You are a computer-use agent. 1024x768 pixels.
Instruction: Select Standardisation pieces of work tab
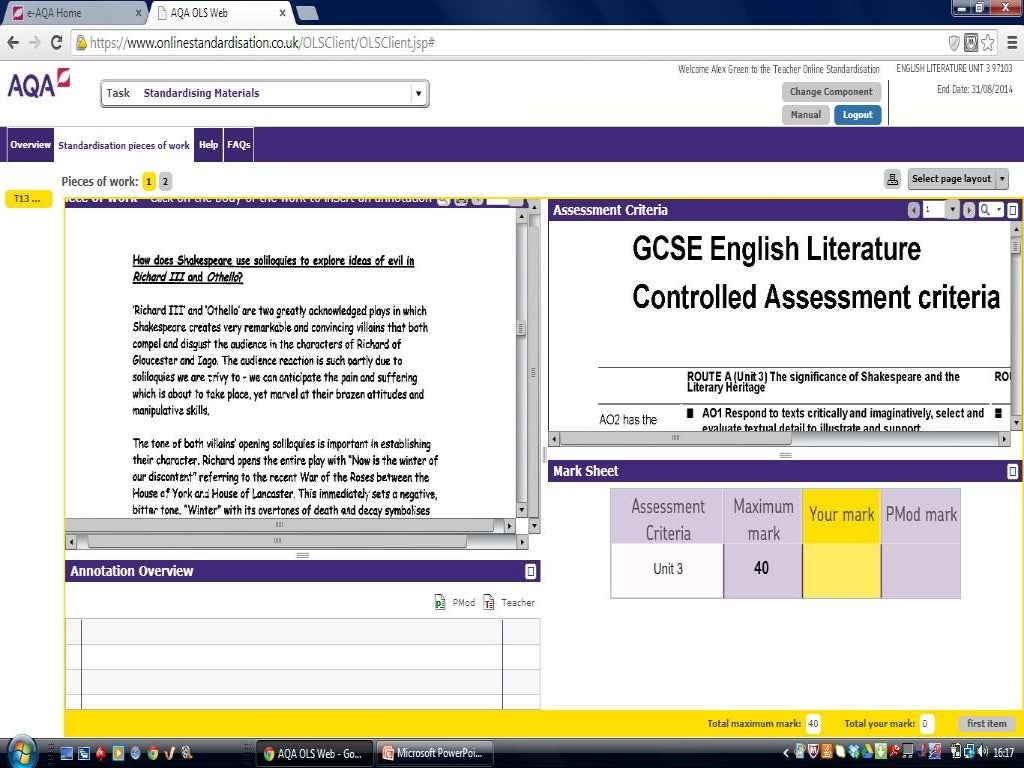click(x=123, y=145)
